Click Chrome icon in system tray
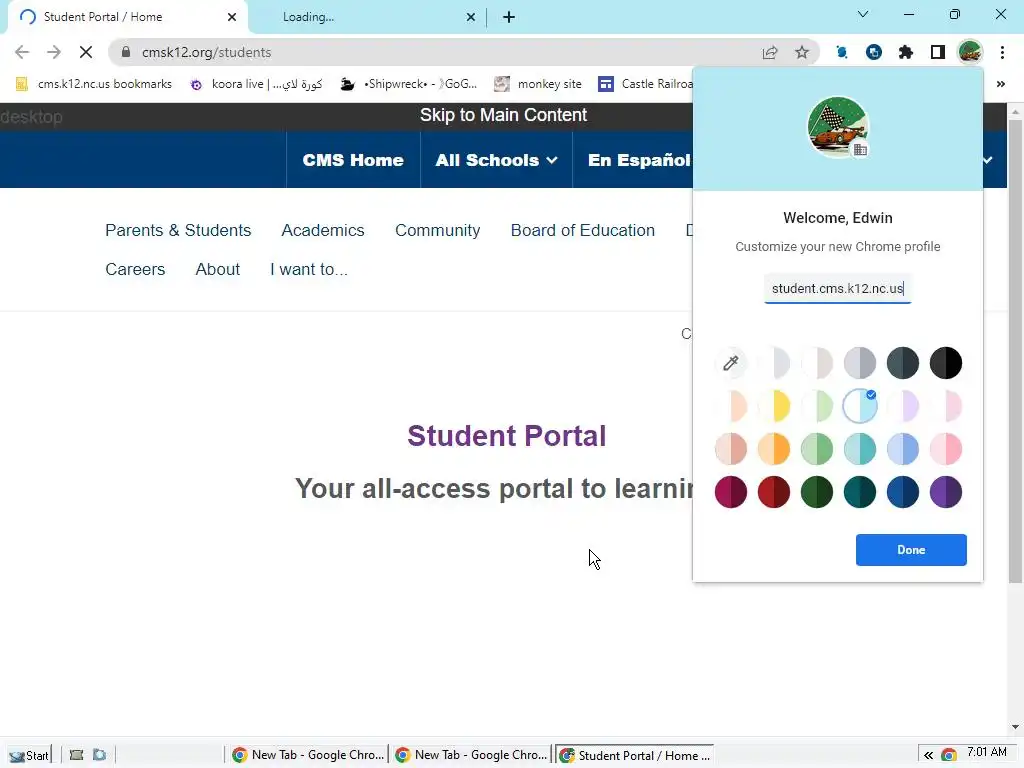The height and width of the screenshot is (768, 1024). coord(948,756)
